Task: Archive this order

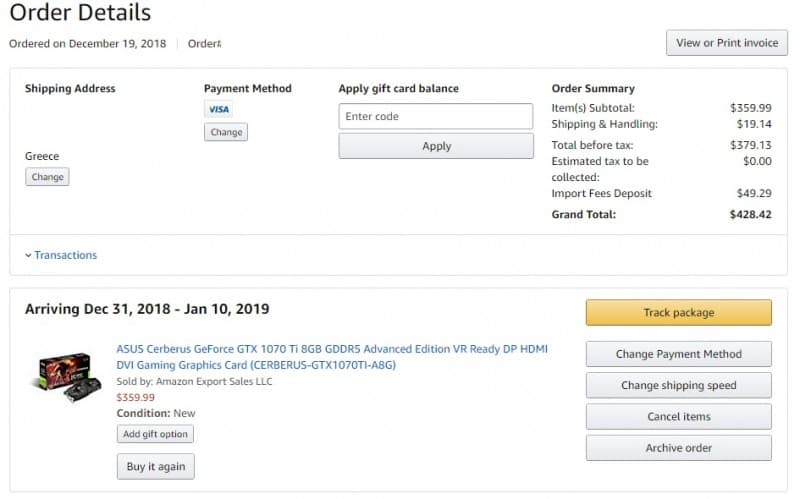Action: (679, 448)
